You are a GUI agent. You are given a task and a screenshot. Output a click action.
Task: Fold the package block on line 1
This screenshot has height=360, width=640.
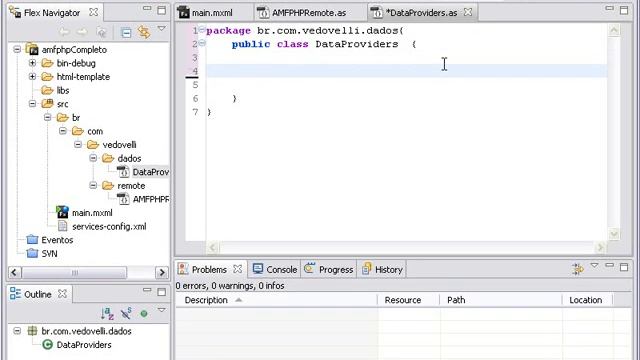click(x=202, y=29)
